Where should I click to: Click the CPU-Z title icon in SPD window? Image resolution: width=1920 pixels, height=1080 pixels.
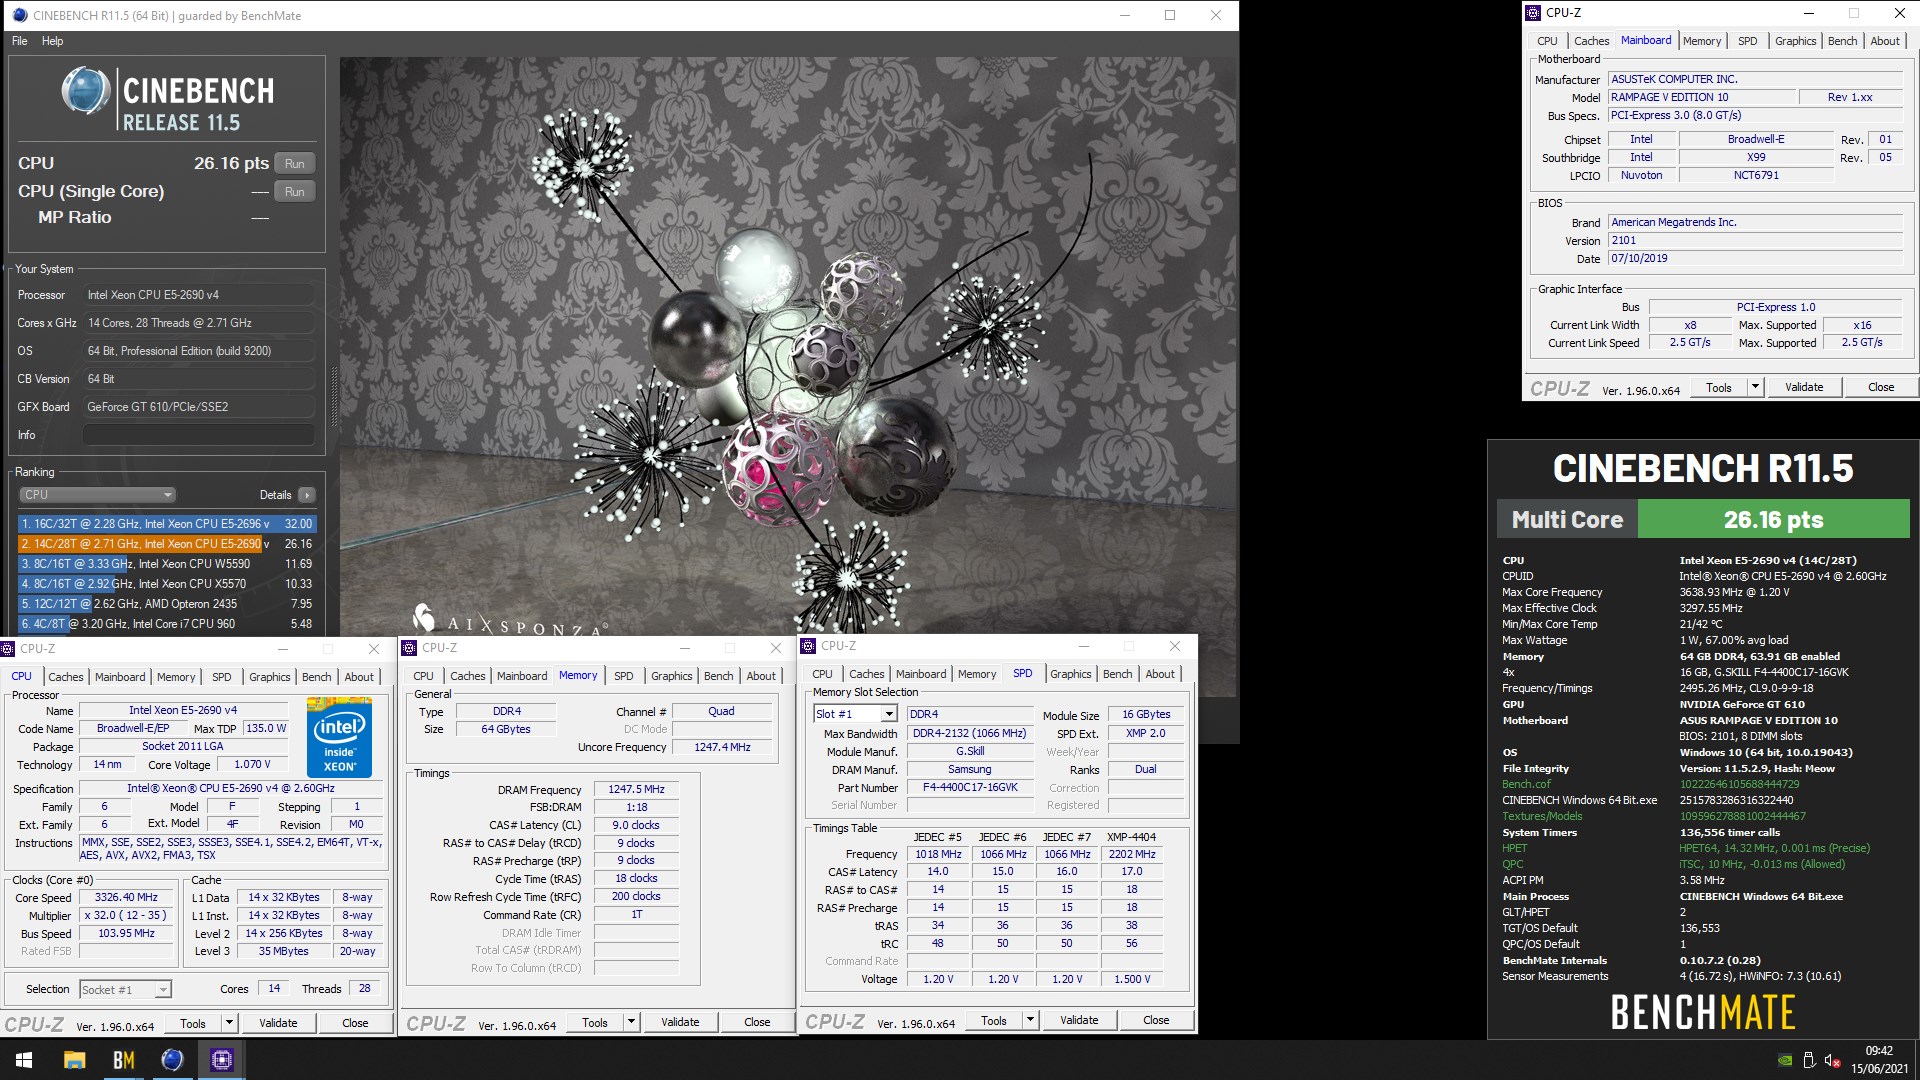click(x=808, y=646)
